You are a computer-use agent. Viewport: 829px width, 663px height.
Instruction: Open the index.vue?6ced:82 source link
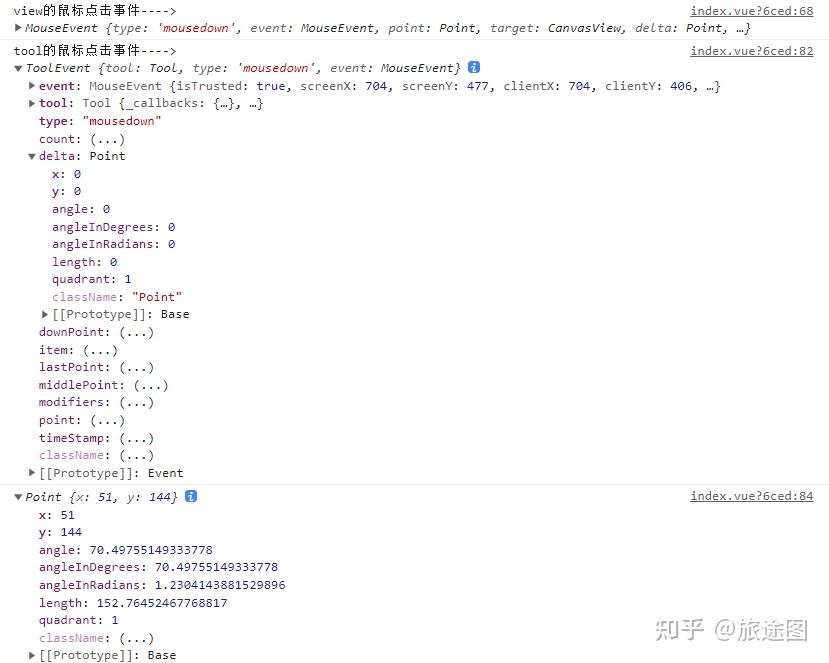[751, 50]
